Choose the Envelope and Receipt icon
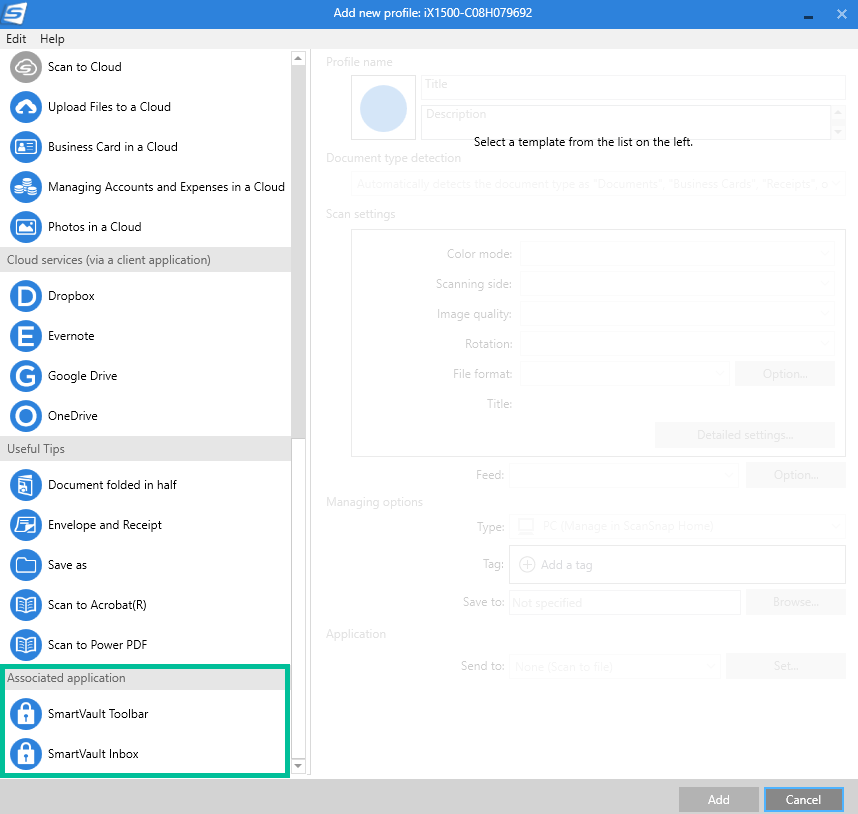The width and height of the screenshot is (858, 814). click(x=26, y=525)
